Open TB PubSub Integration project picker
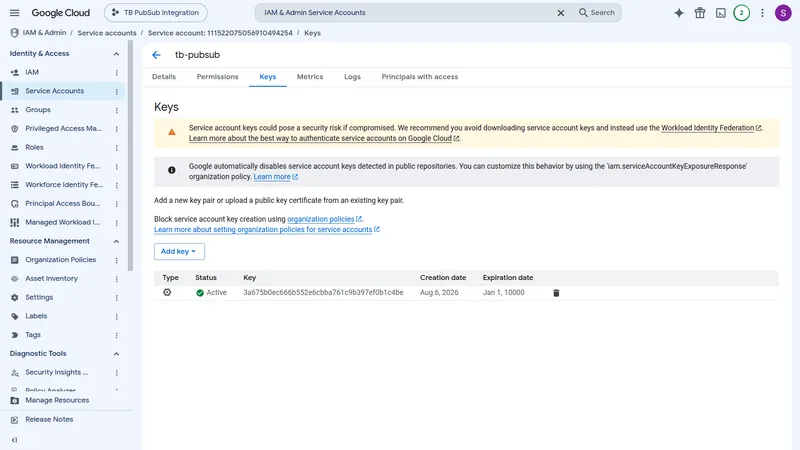 (156, 13)
